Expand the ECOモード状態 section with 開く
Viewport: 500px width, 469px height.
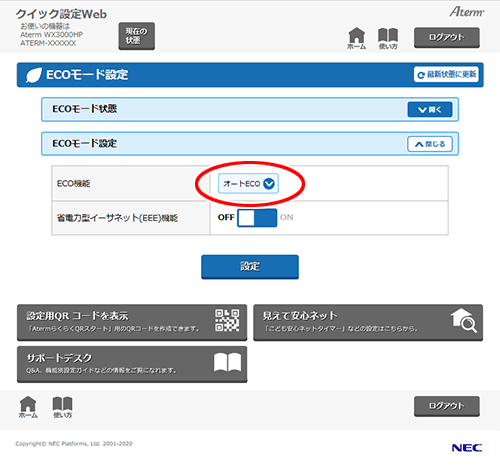(x=430, y=110)
